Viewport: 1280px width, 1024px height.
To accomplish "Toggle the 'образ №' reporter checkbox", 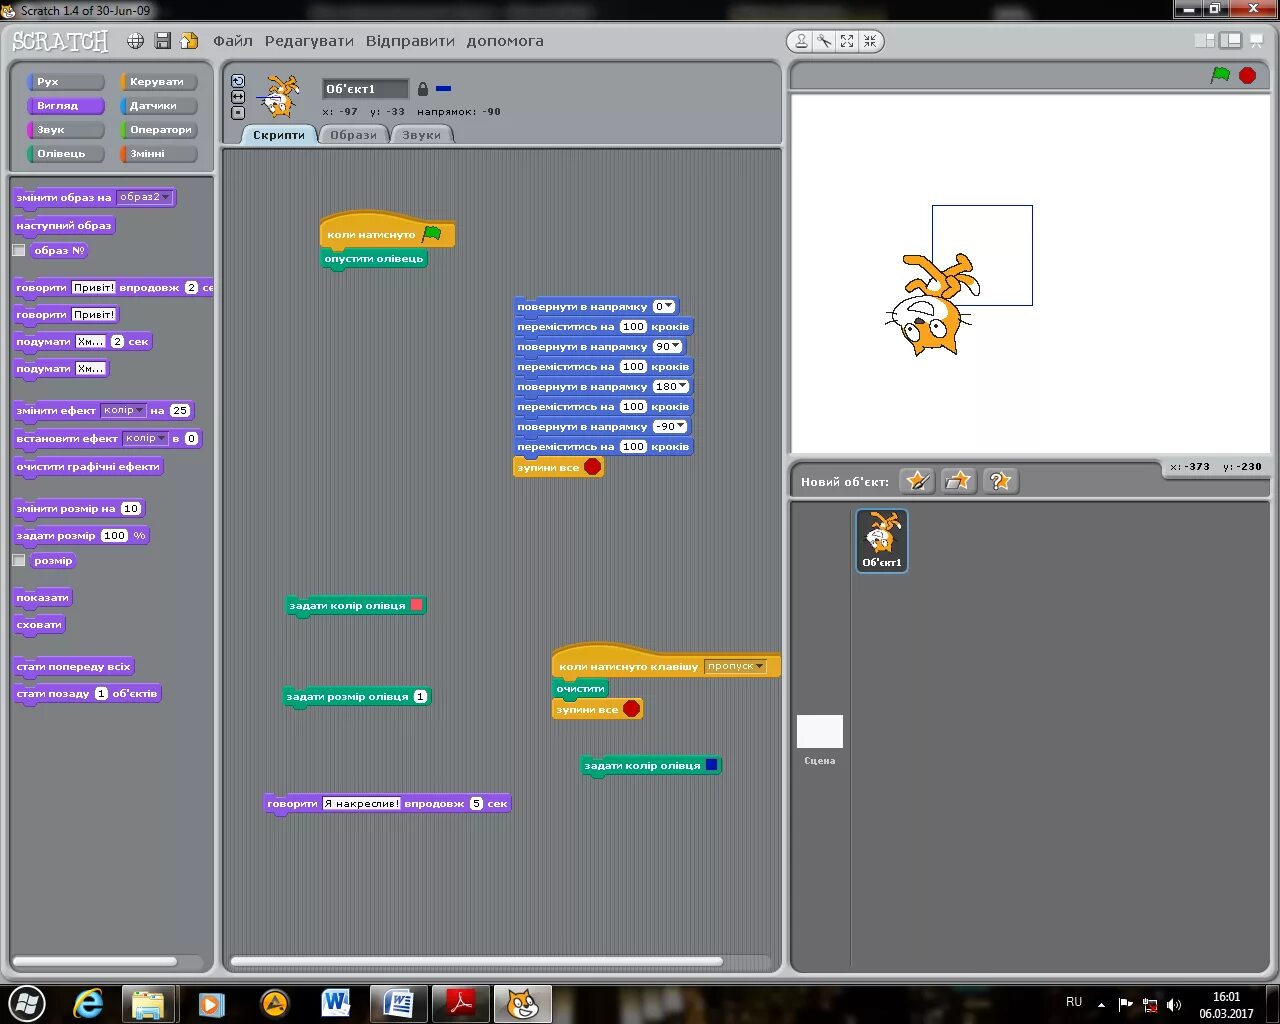I will 19,250.
